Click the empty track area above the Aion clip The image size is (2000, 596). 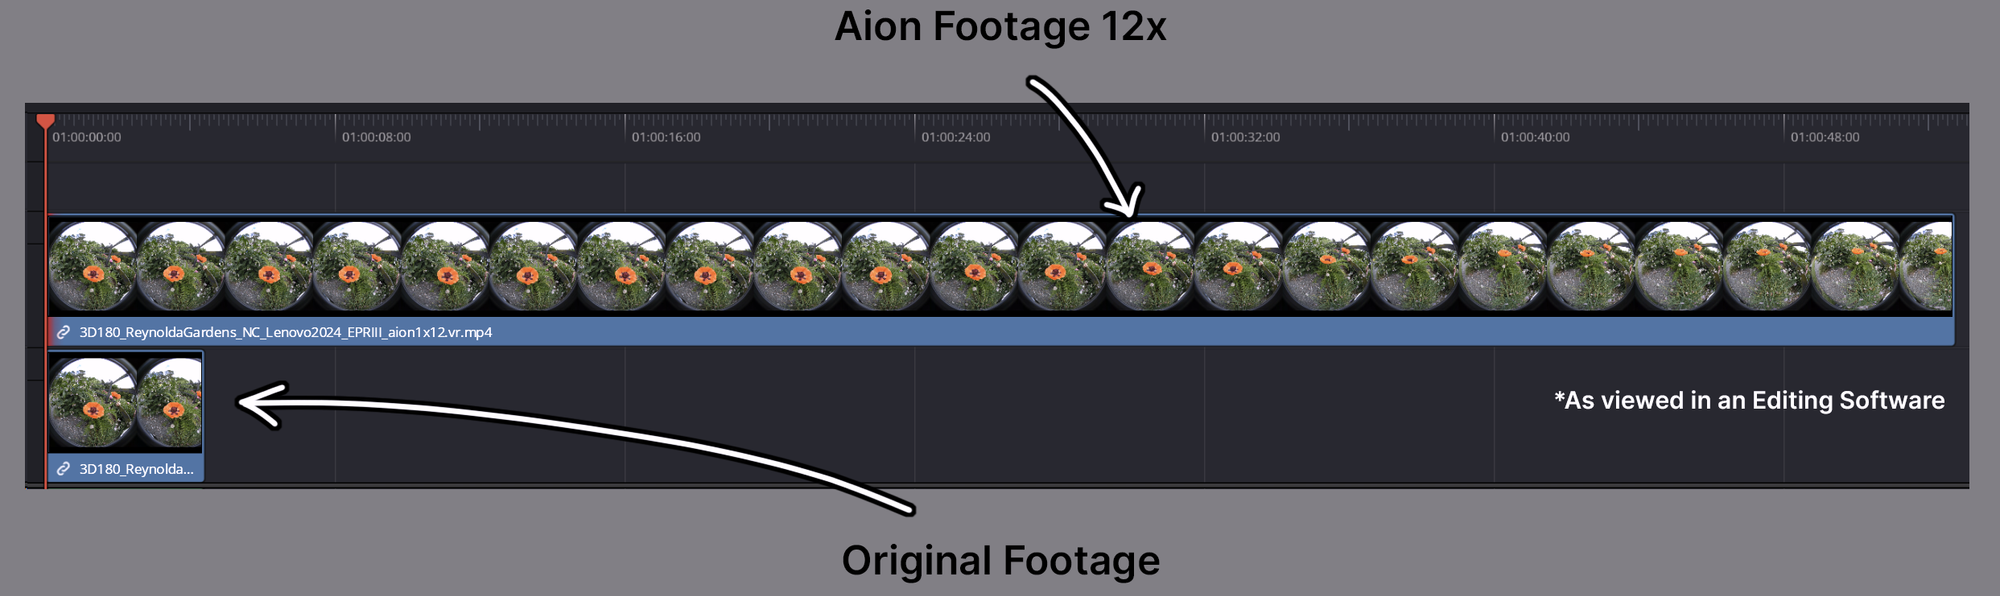[x=1001, y=187]
